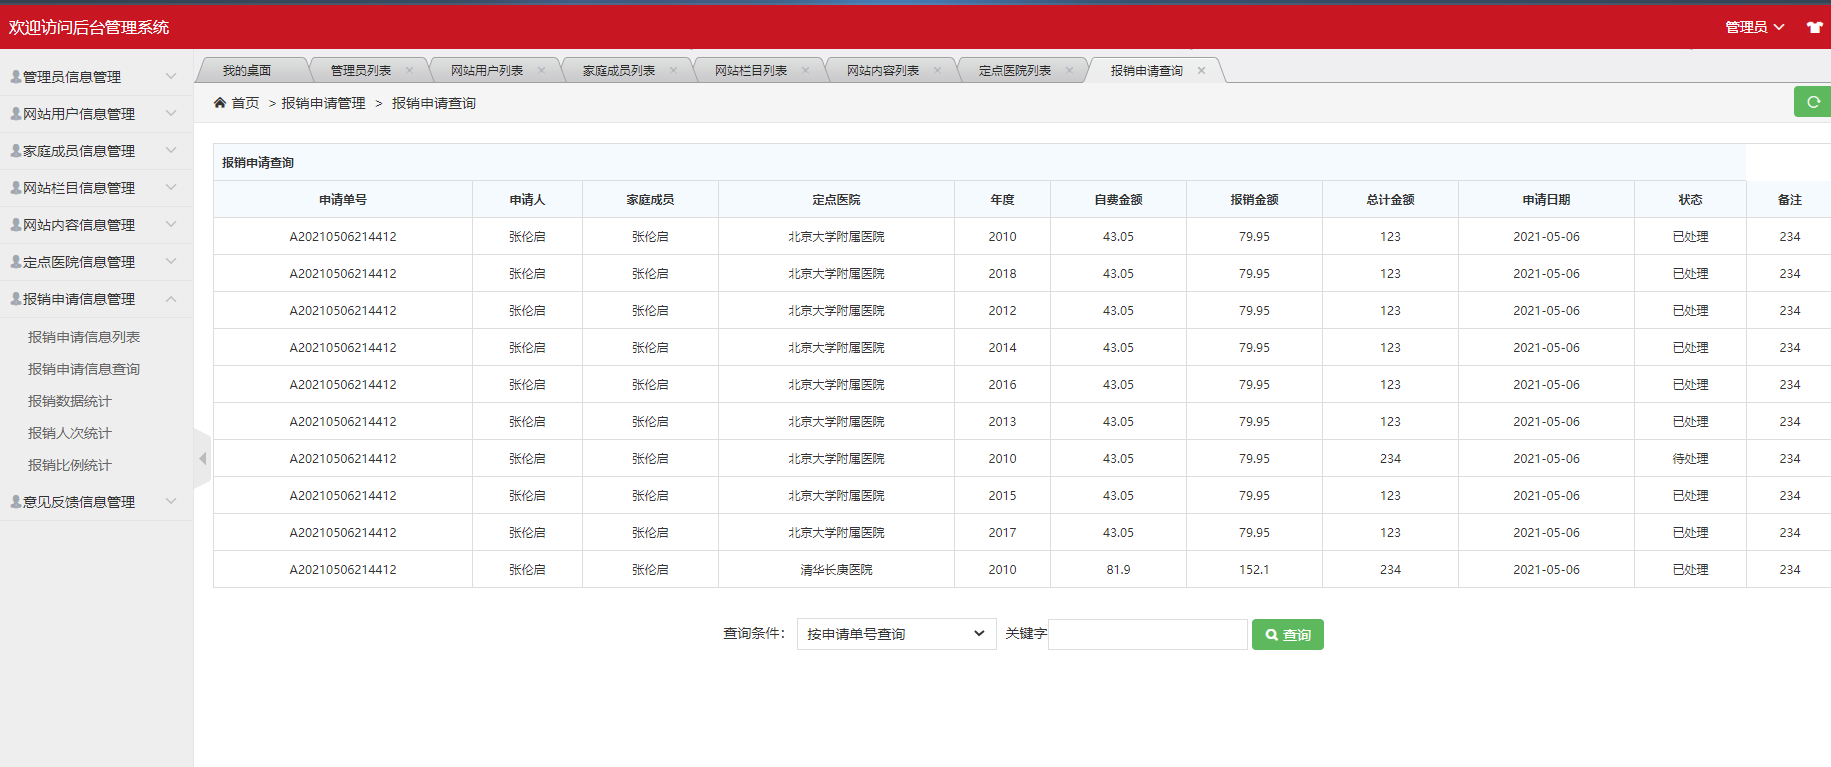Open 报销申请信息查询 submenu link

point(84,369)
